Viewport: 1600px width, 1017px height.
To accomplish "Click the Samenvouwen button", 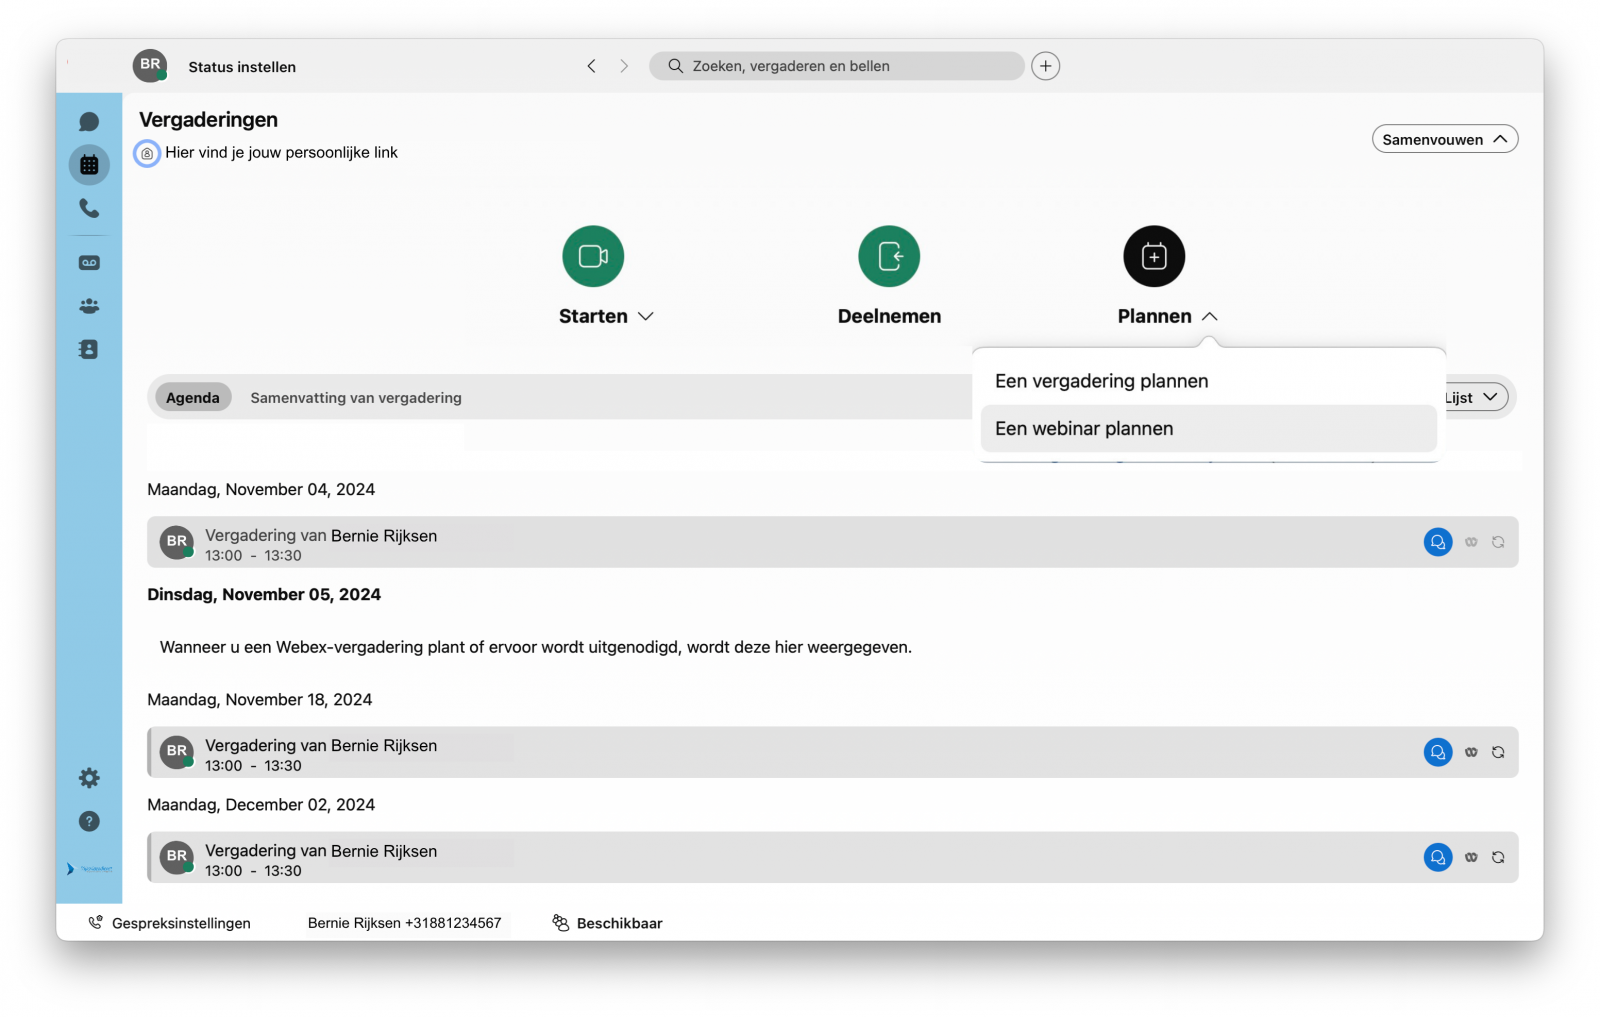I will coord(1444,139).
